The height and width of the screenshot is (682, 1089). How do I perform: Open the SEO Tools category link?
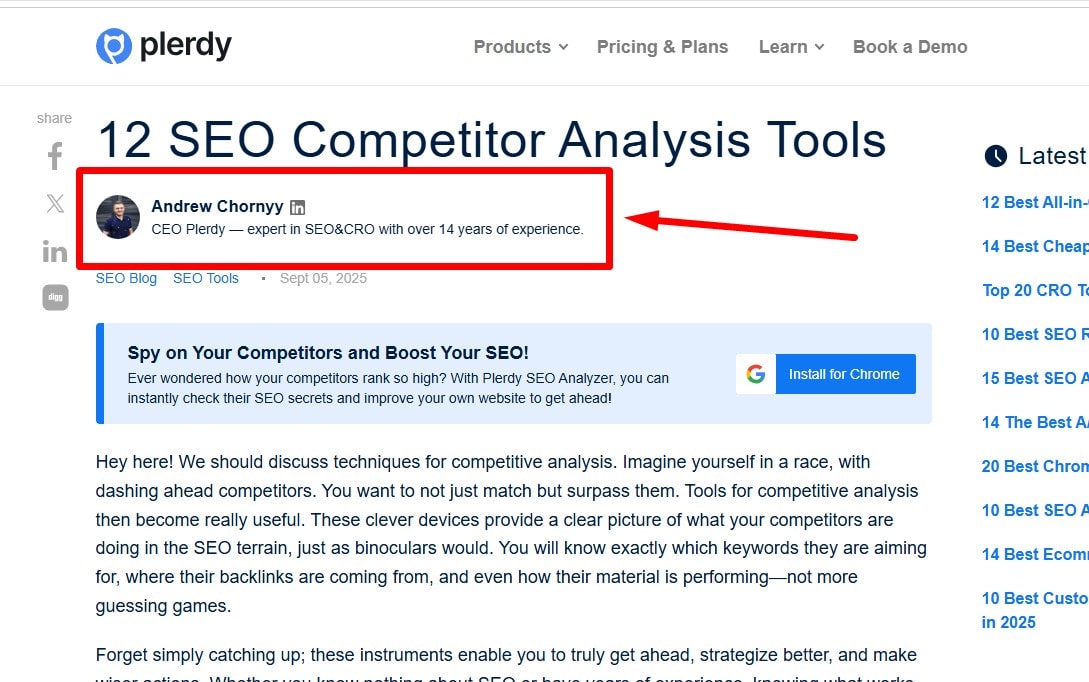click(x=206, y=278)
